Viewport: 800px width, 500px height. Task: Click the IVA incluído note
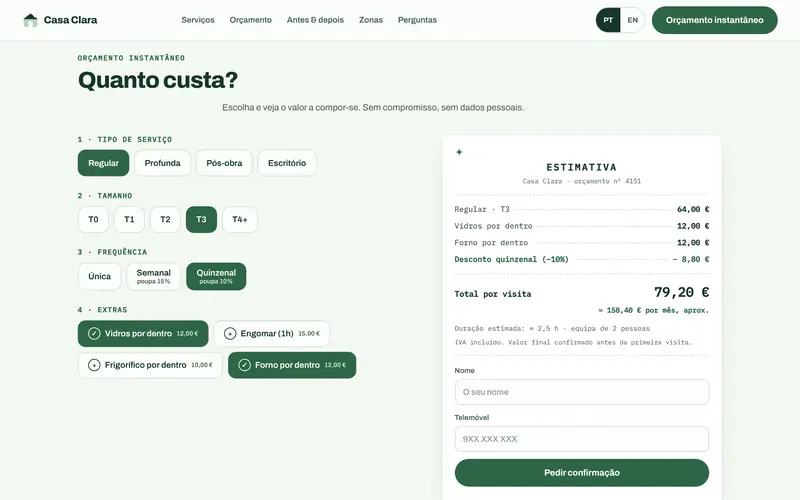(573, 342)
